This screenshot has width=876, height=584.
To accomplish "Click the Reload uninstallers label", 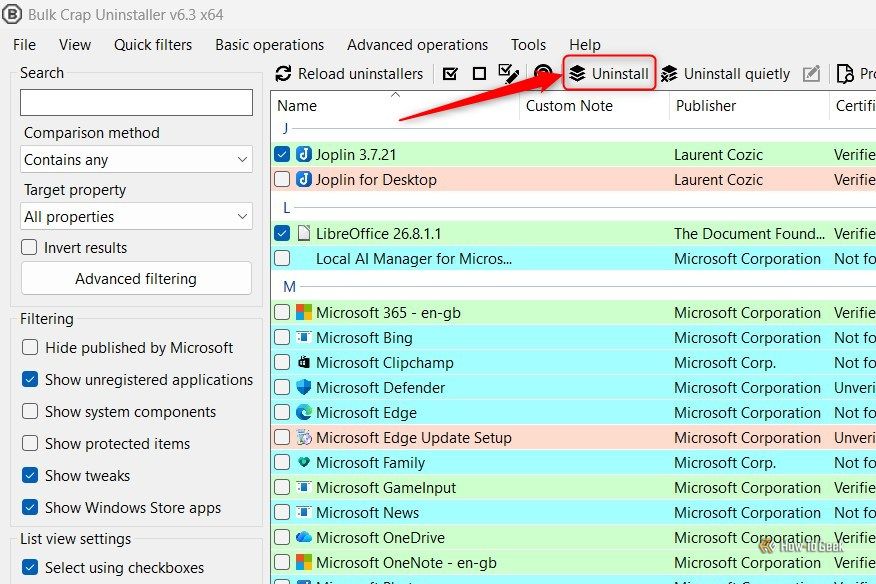I will pyautogui.click(x=360, y=74).
